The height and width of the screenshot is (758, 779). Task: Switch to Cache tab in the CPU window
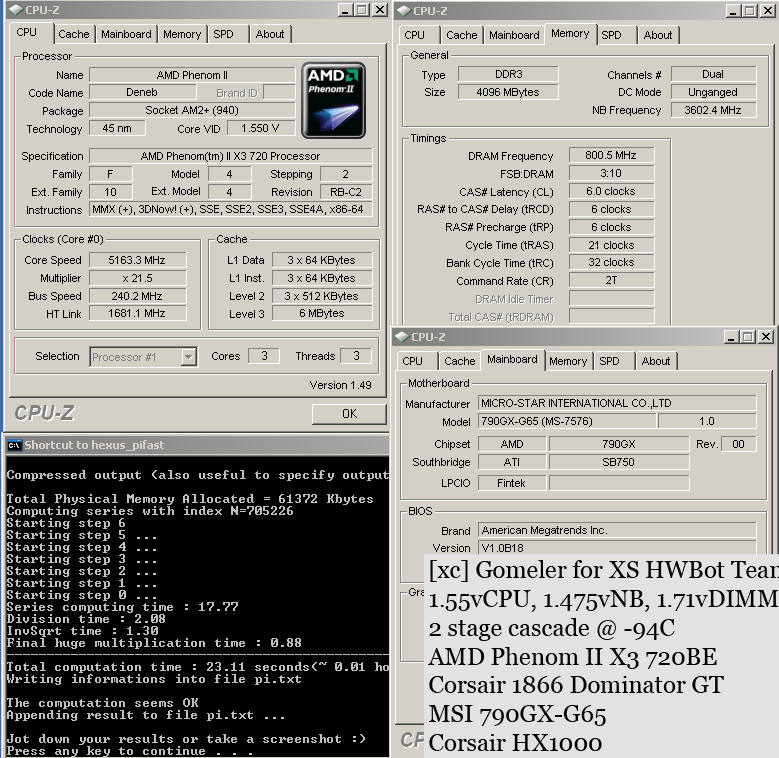[x=74, y=34]
